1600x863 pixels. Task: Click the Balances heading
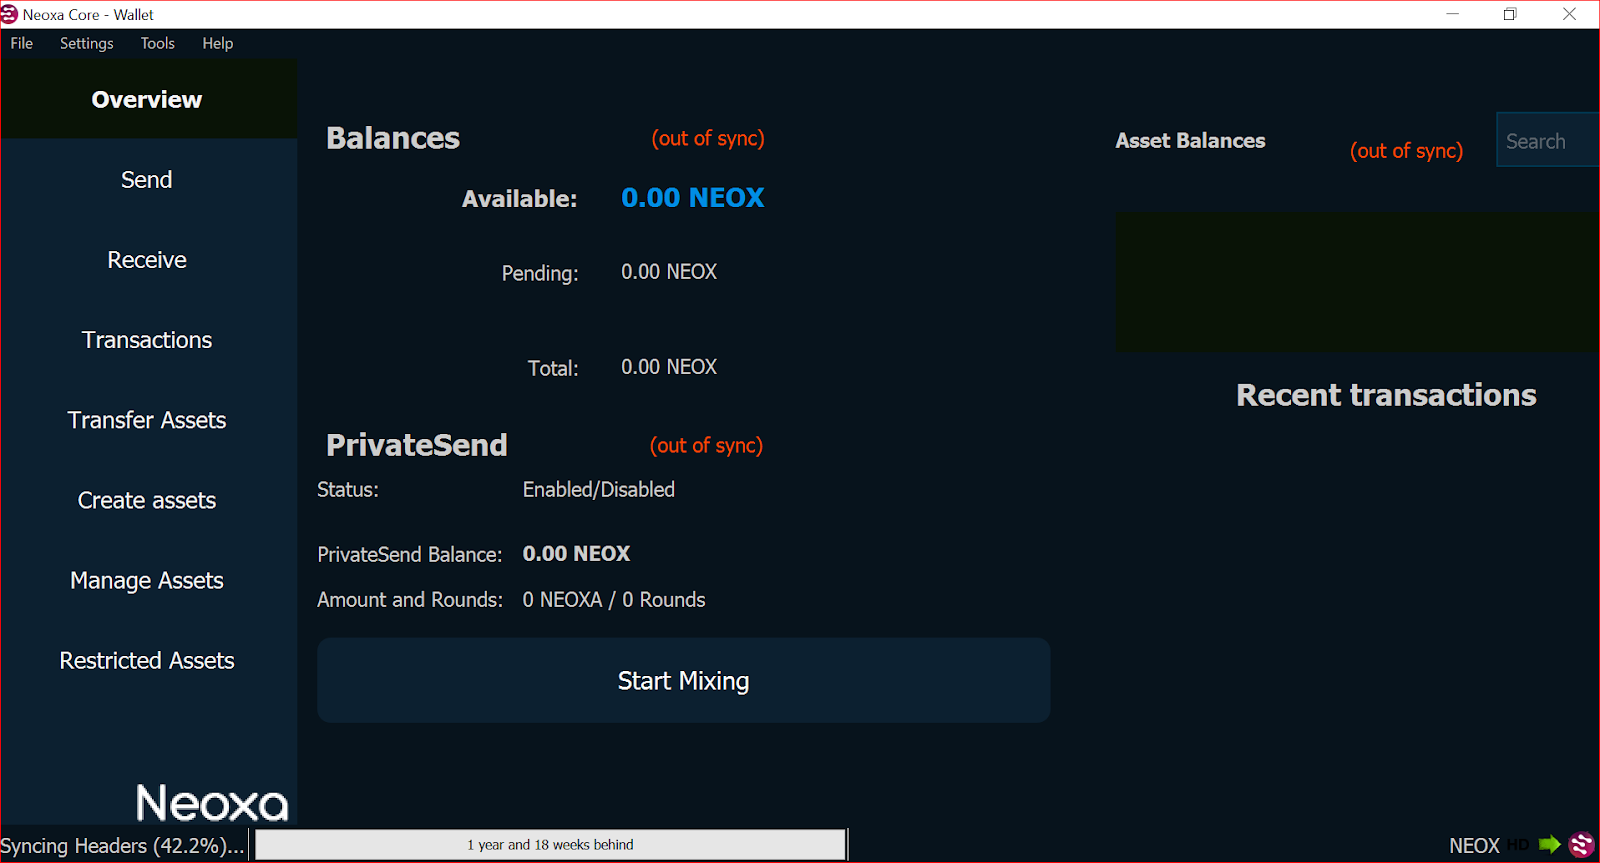(393, 138)
